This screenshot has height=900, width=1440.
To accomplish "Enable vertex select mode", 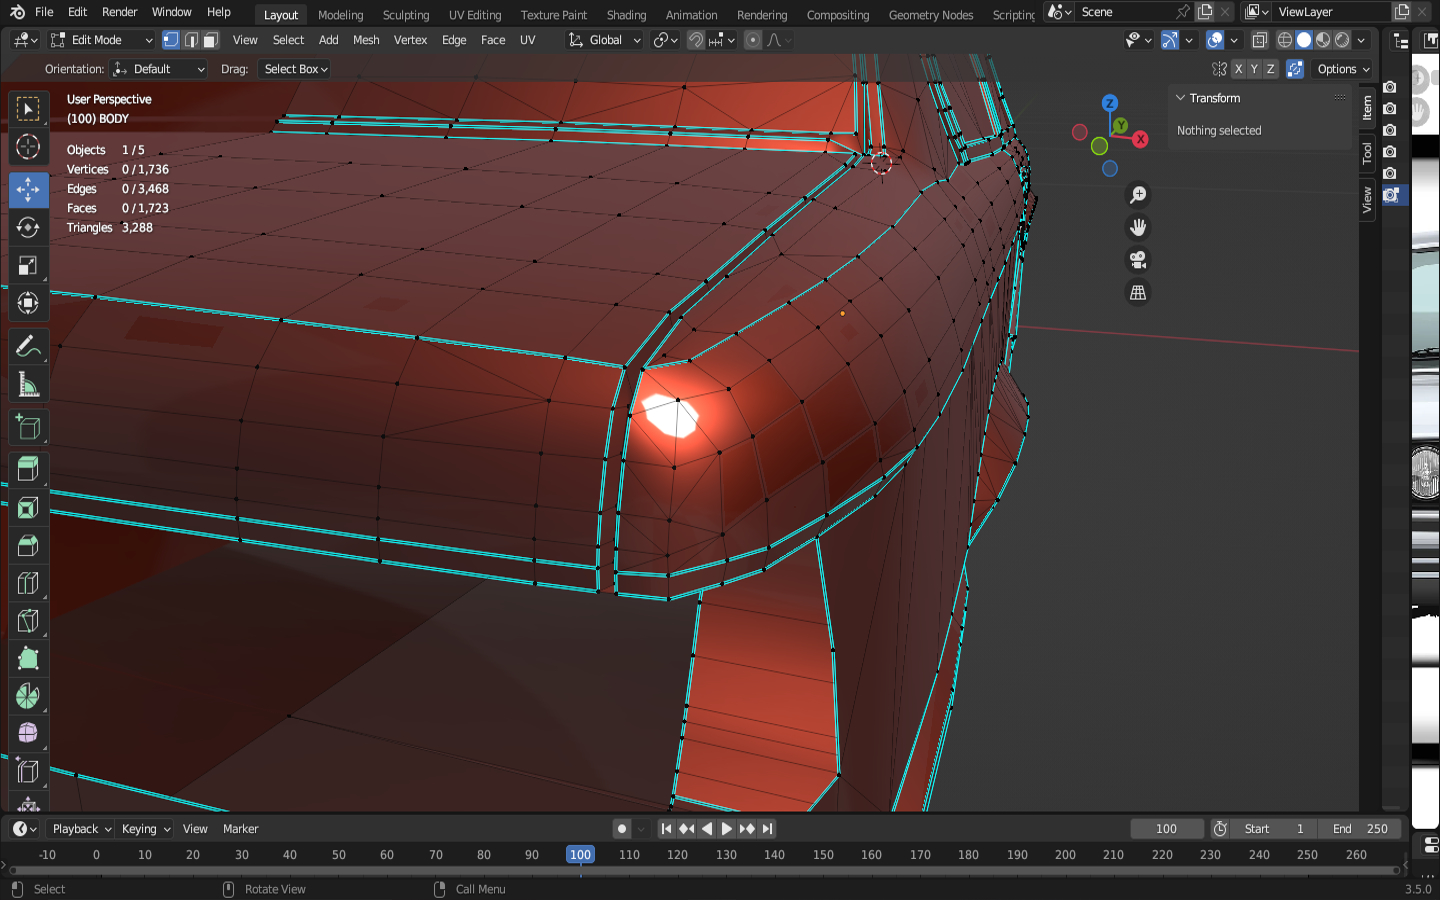I will click(x=171, y=40).
